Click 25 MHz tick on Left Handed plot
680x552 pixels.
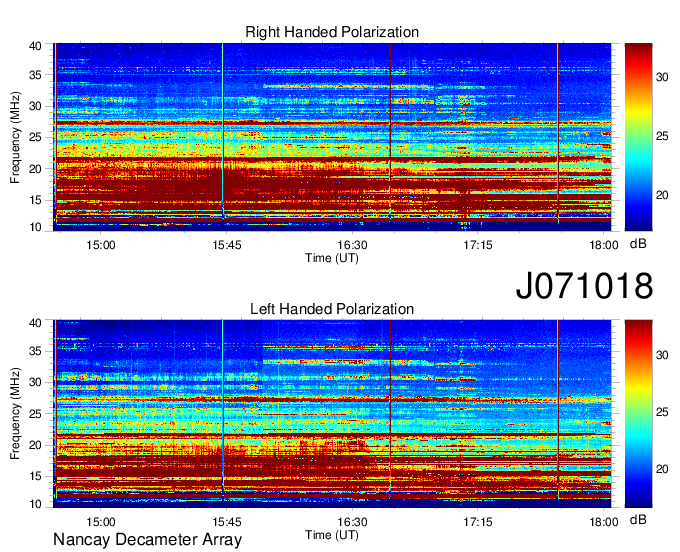click(x=35, y=414)
